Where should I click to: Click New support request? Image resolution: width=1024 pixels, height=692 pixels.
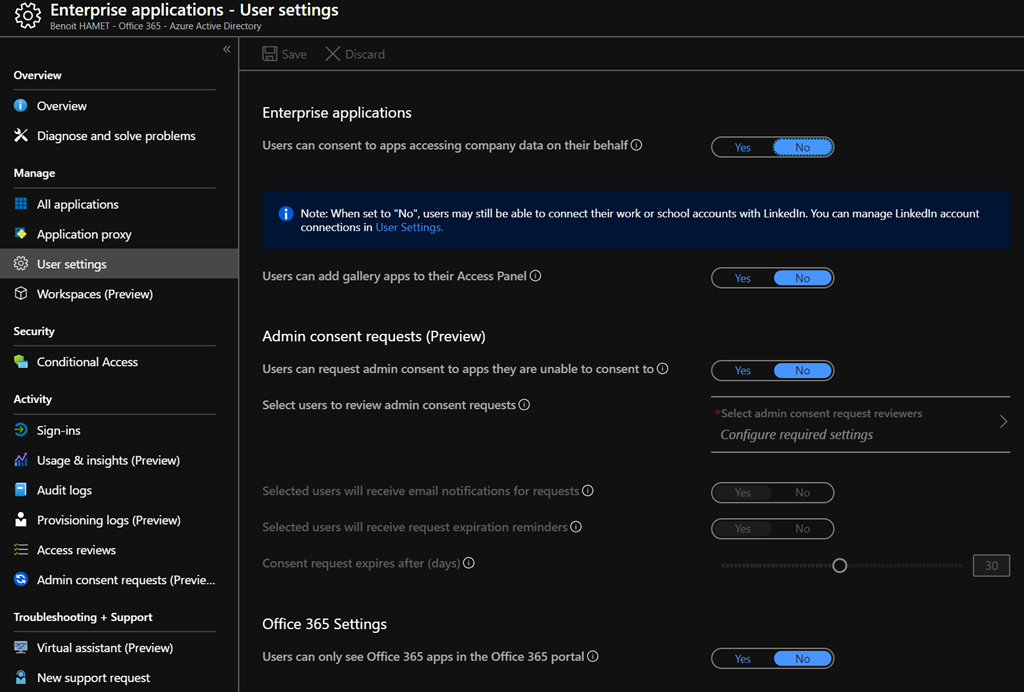pos(21,677)
